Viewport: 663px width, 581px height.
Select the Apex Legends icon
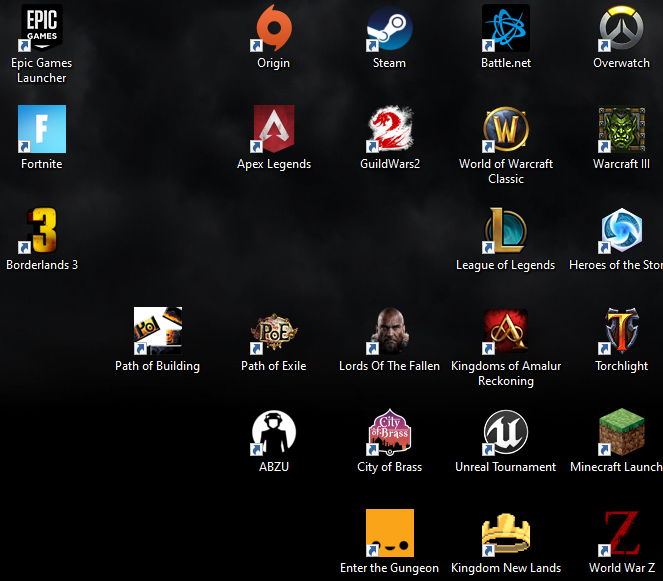[x=274, y=129]
